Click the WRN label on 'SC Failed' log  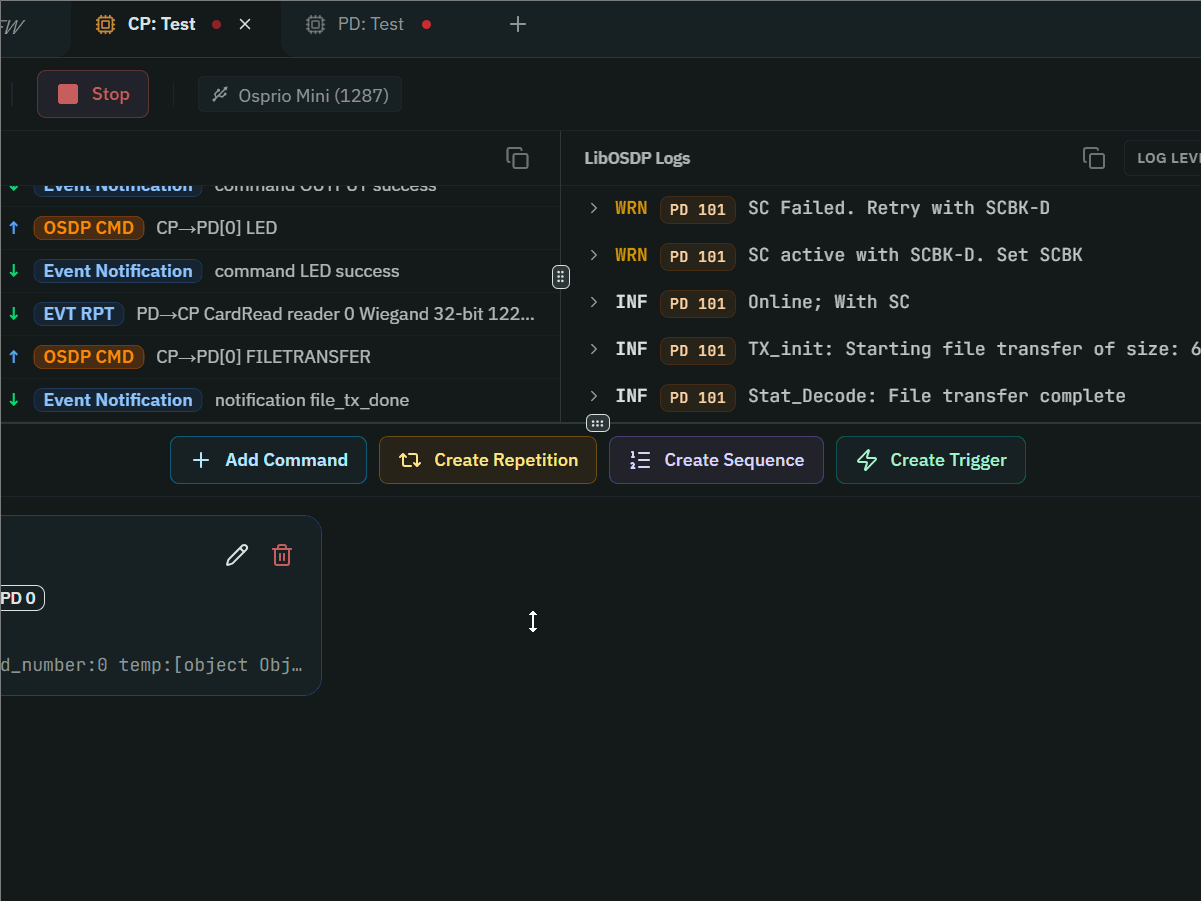[631, 208]
